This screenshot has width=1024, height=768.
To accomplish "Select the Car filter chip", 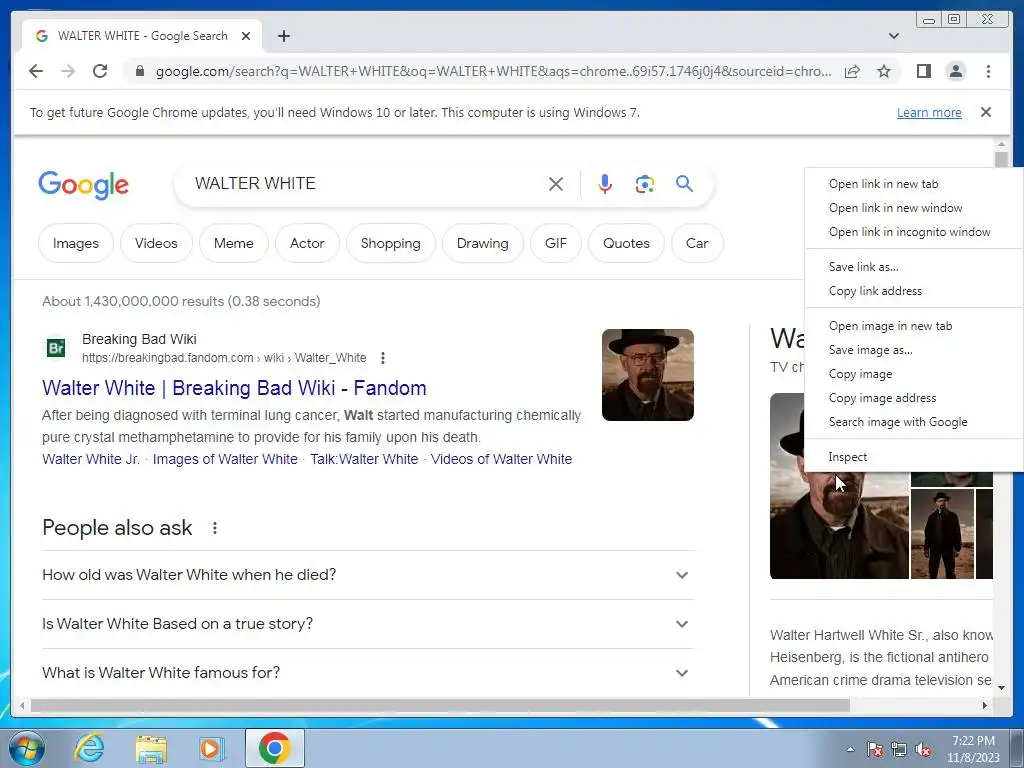I will (x=697, y=244).
